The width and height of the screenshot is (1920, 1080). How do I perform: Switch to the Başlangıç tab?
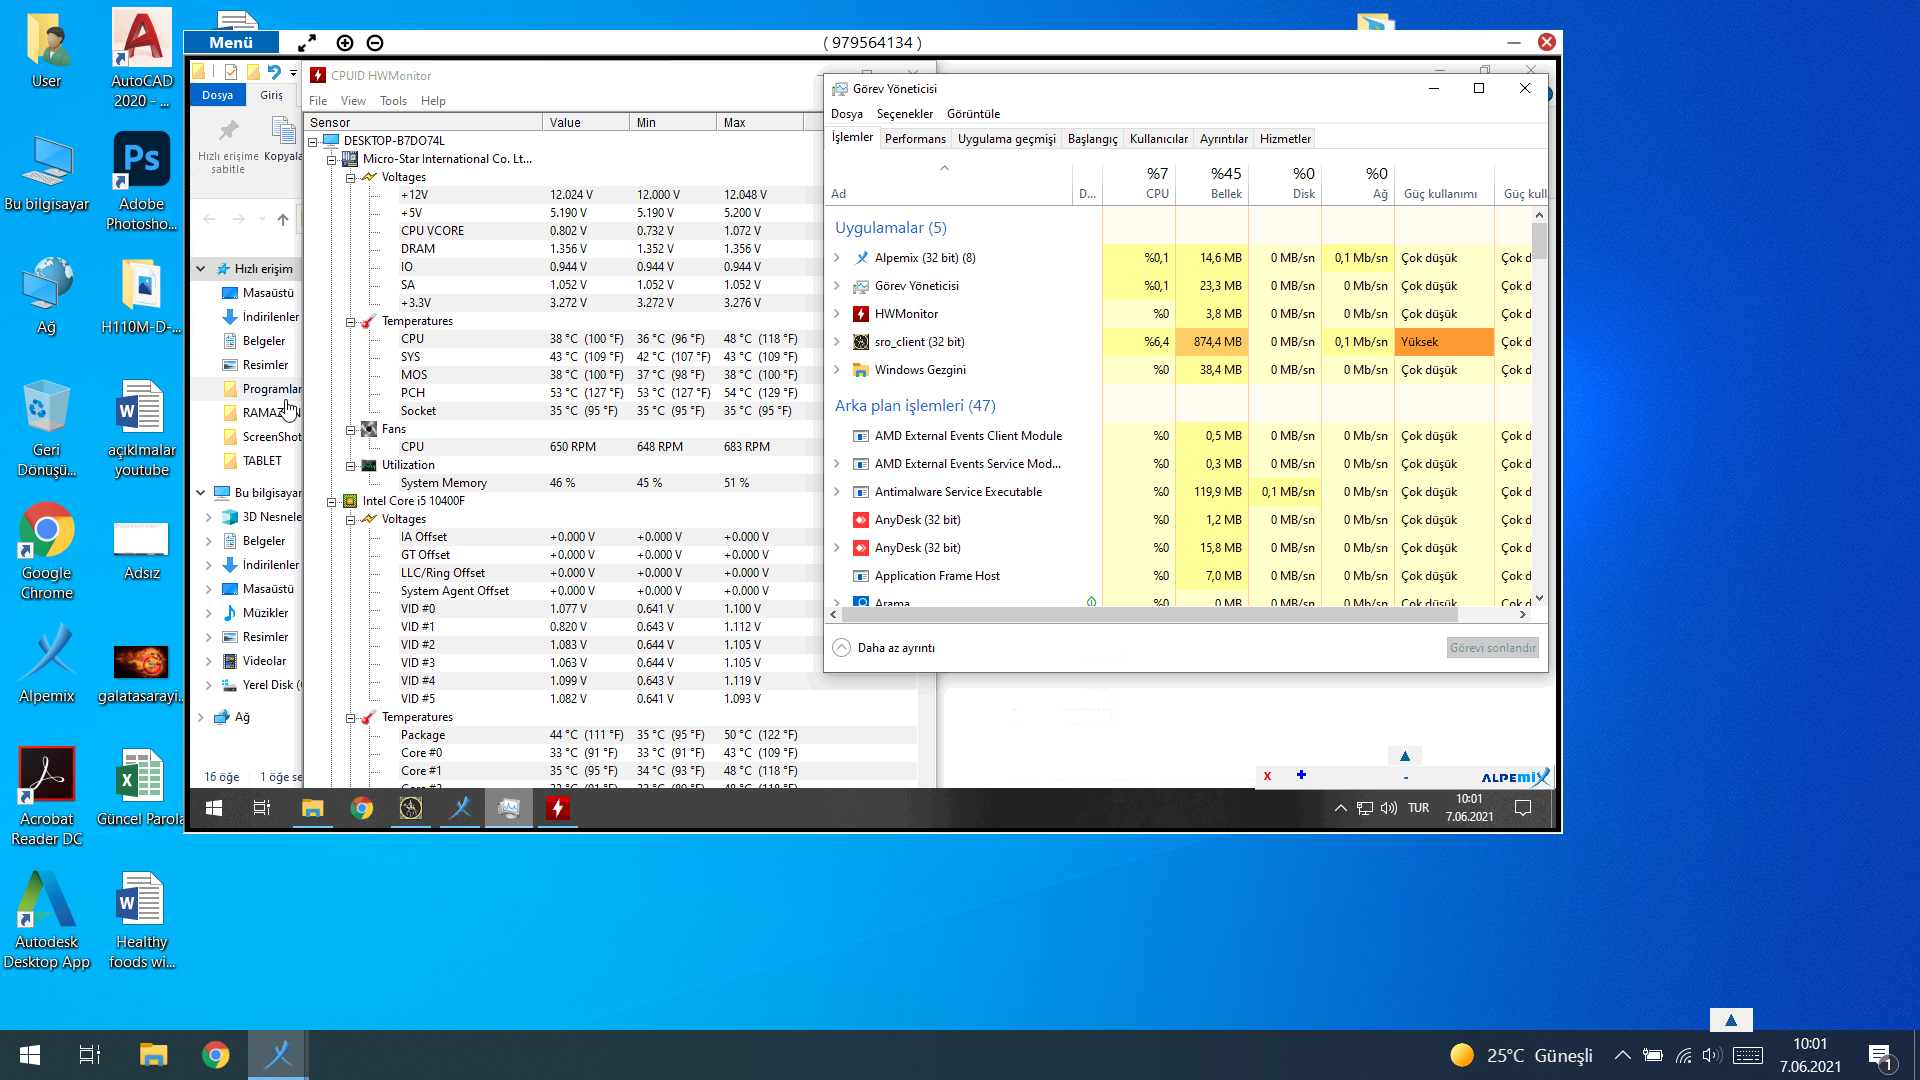pos(1092,139)
